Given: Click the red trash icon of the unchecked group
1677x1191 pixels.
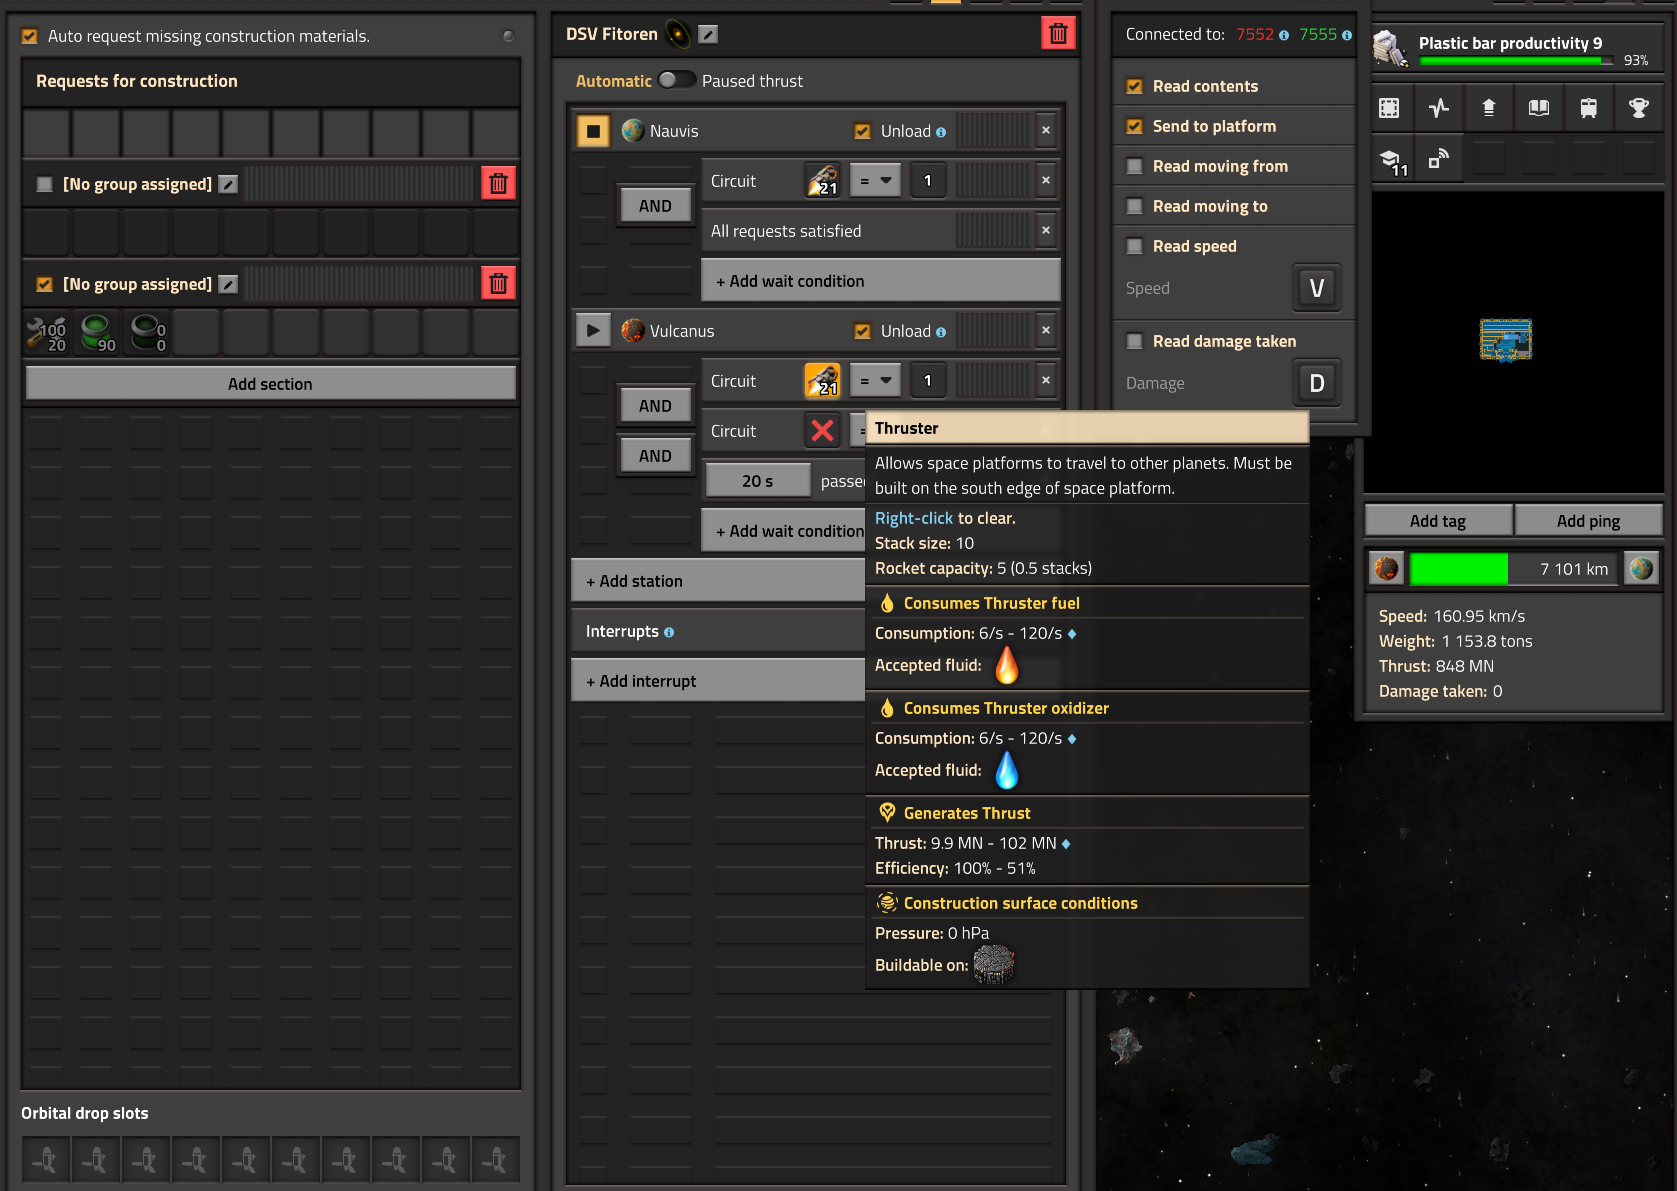Looking at the screenshot, I should pyautogui.click(x=498, y=183).
